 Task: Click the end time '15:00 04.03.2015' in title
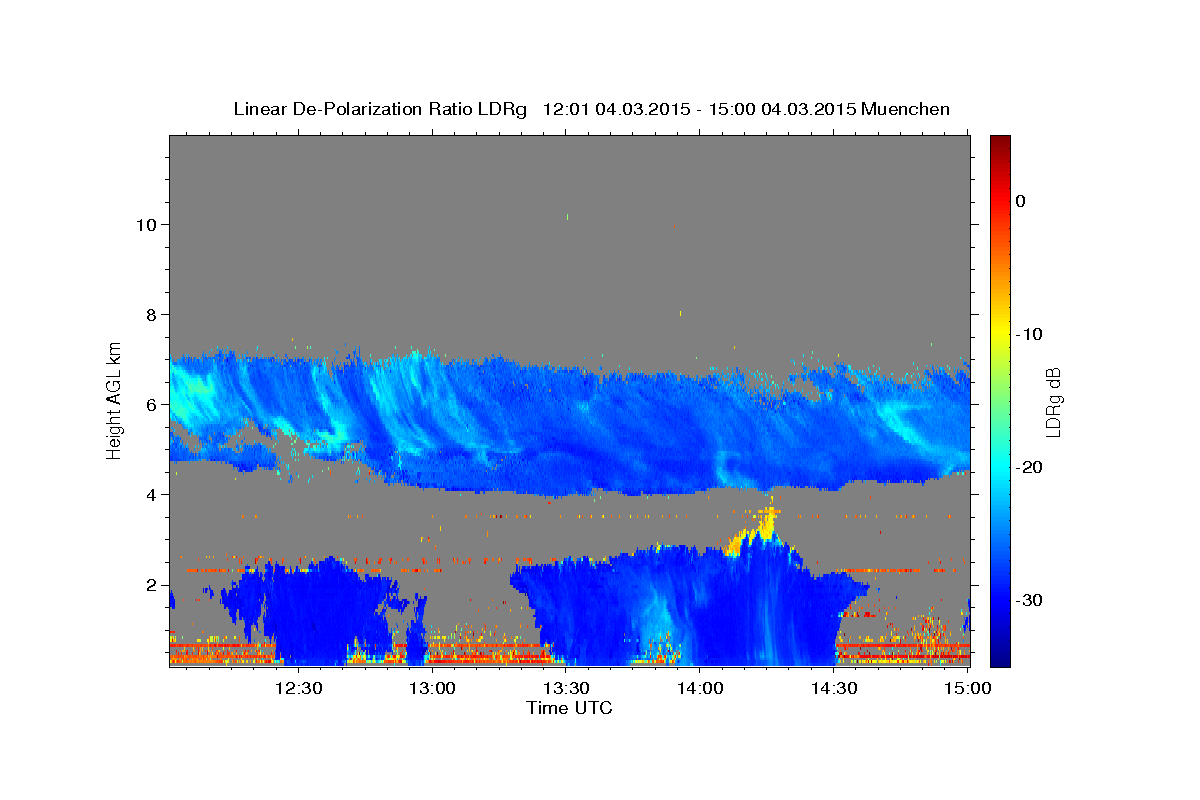click(780, 109)
